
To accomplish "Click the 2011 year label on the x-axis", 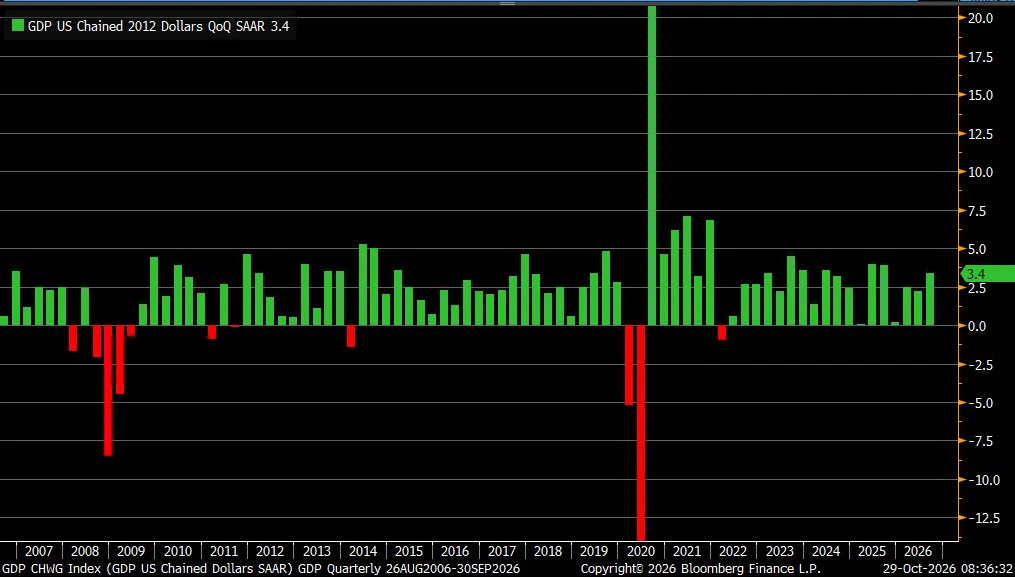I will (x=223, y=551).
